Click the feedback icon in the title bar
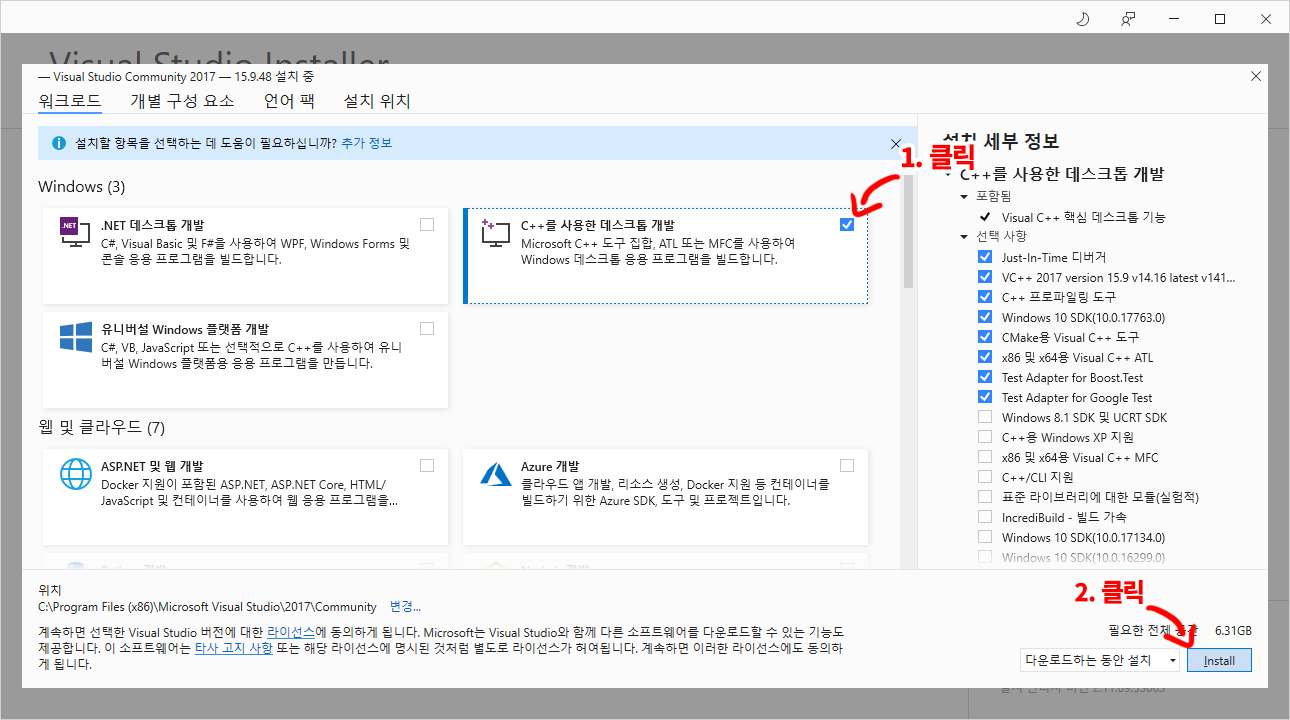This screenshot has width=1290, height=720. point(1128,19)
